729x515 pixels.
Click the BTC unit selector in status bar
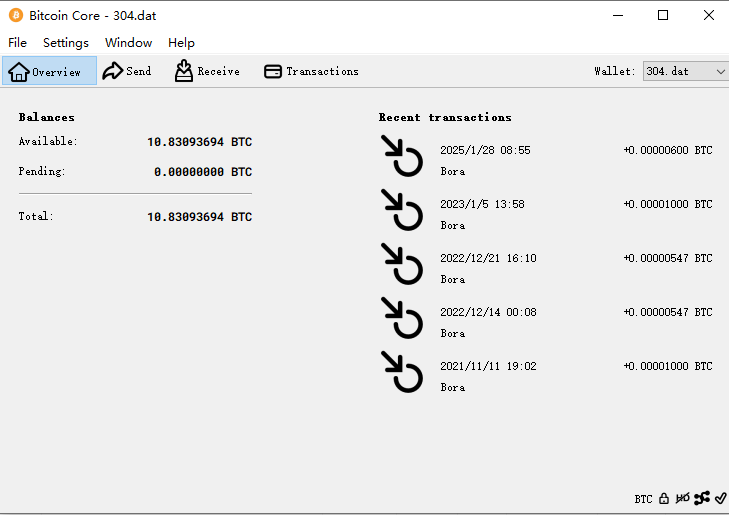[x=643, y=499]
